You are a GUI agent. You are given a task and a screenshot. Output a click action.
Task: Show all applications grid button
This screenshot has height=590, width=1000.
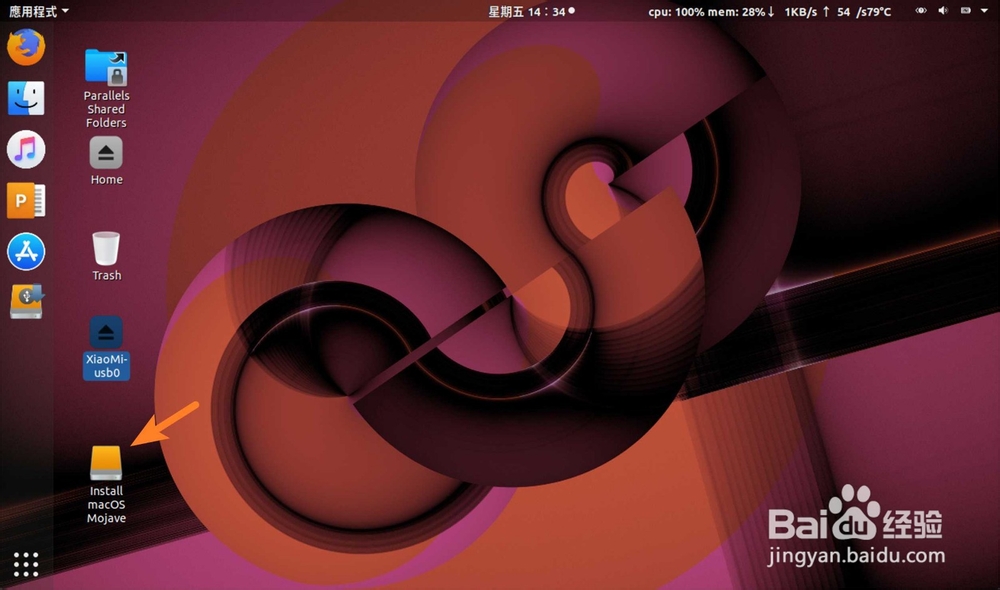pos(26,564)
